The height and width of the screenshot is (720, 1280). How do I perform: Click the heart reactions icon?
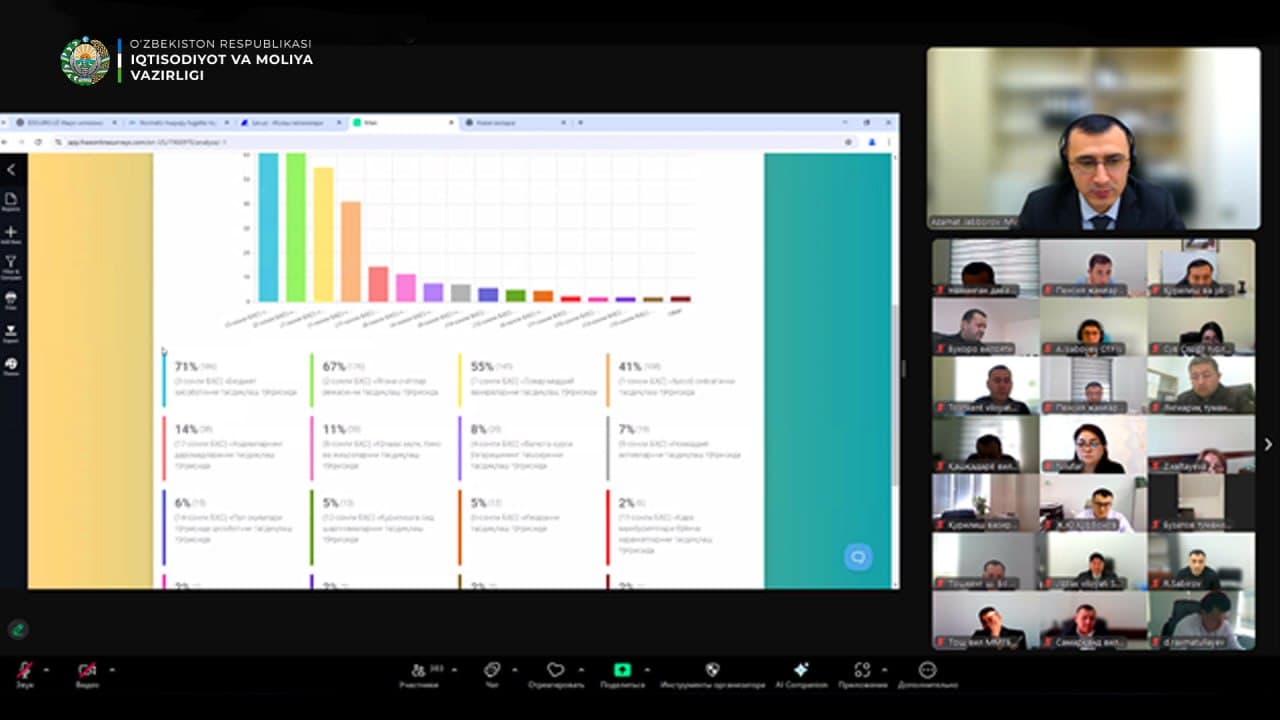555,670
